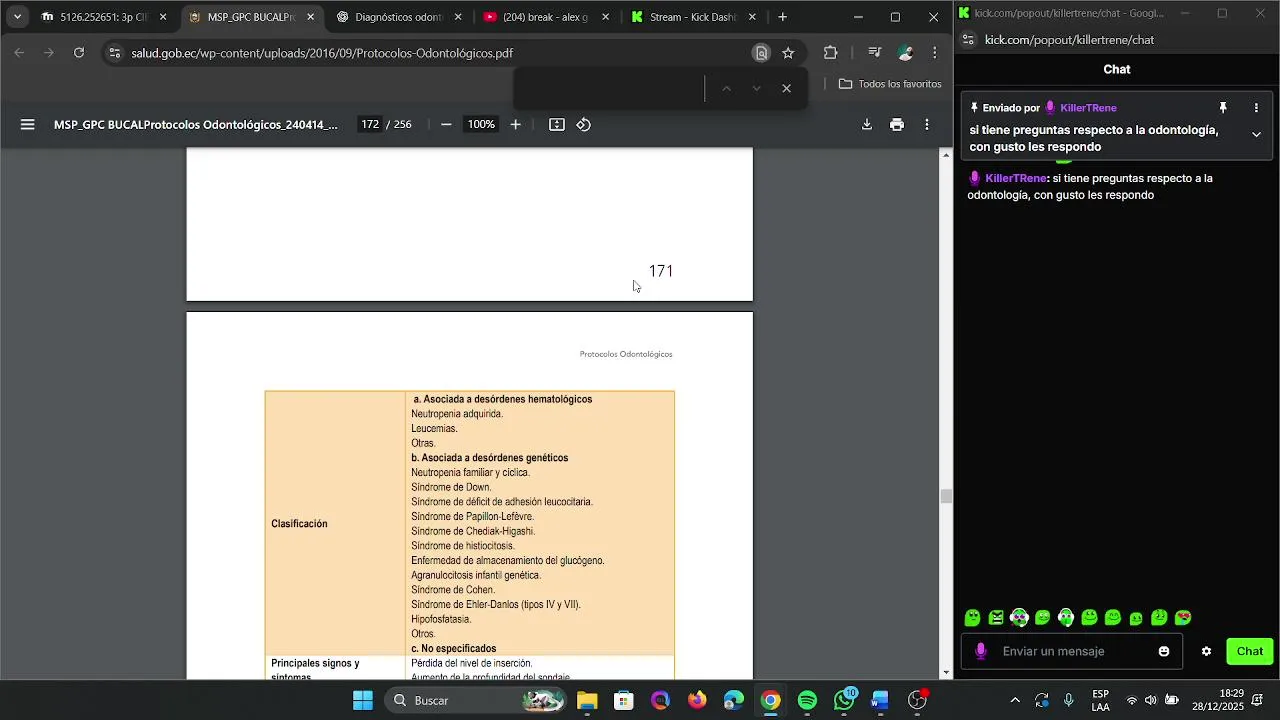Open chat settings gear icon
This screenshot has width=1280, height=720.
coord(1206,651)
